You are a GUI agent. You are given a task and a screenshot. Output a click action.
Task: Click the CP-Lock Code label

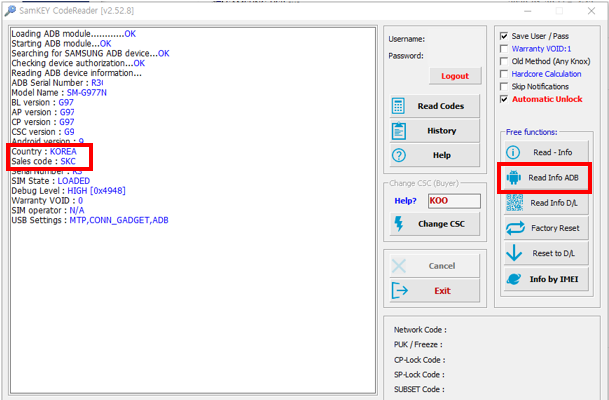[x=419, y=360]
